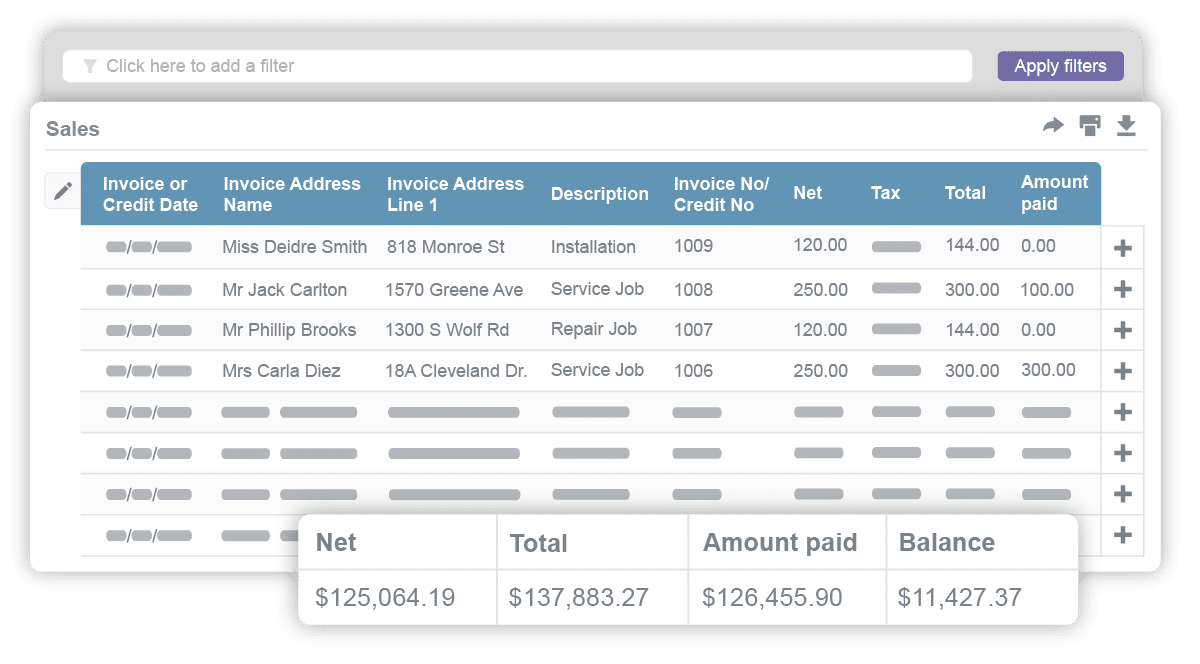Click the Total column header in table
Viewport: 1200px width, 664px height.
coord(965,193)
